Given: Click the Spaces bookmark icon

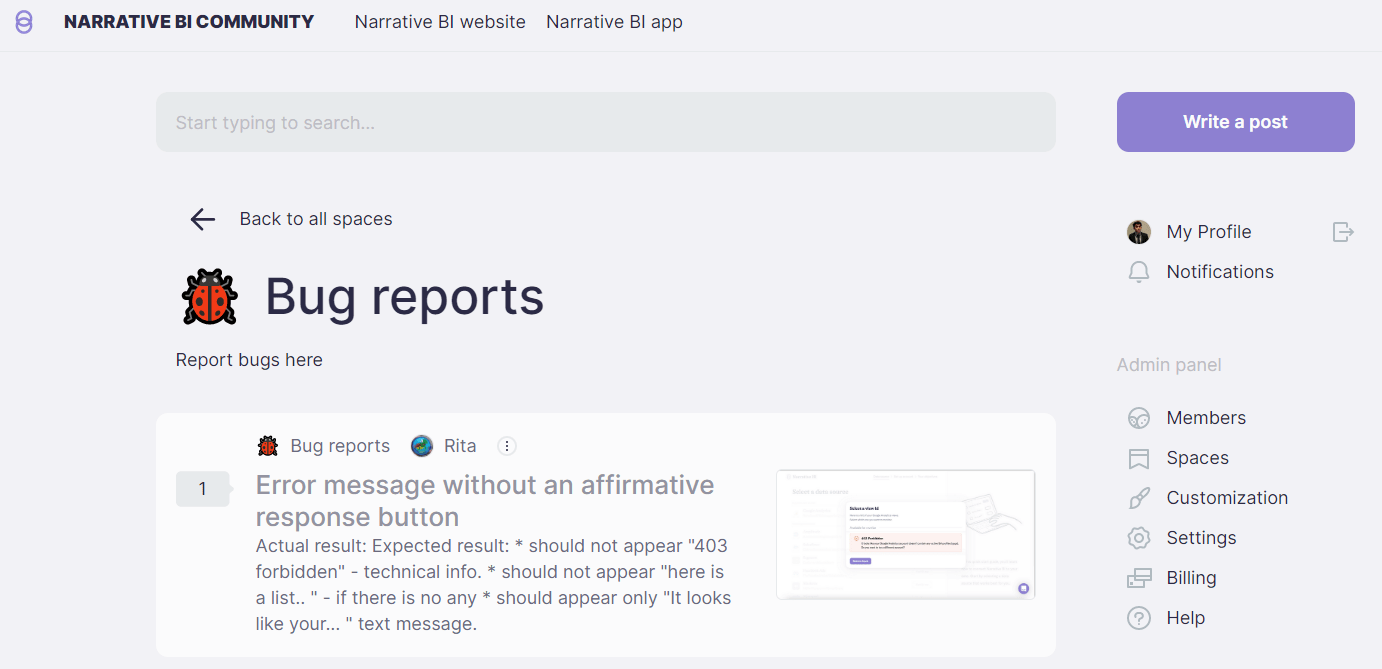Looking at the screenshot, I should (1139, 458).
